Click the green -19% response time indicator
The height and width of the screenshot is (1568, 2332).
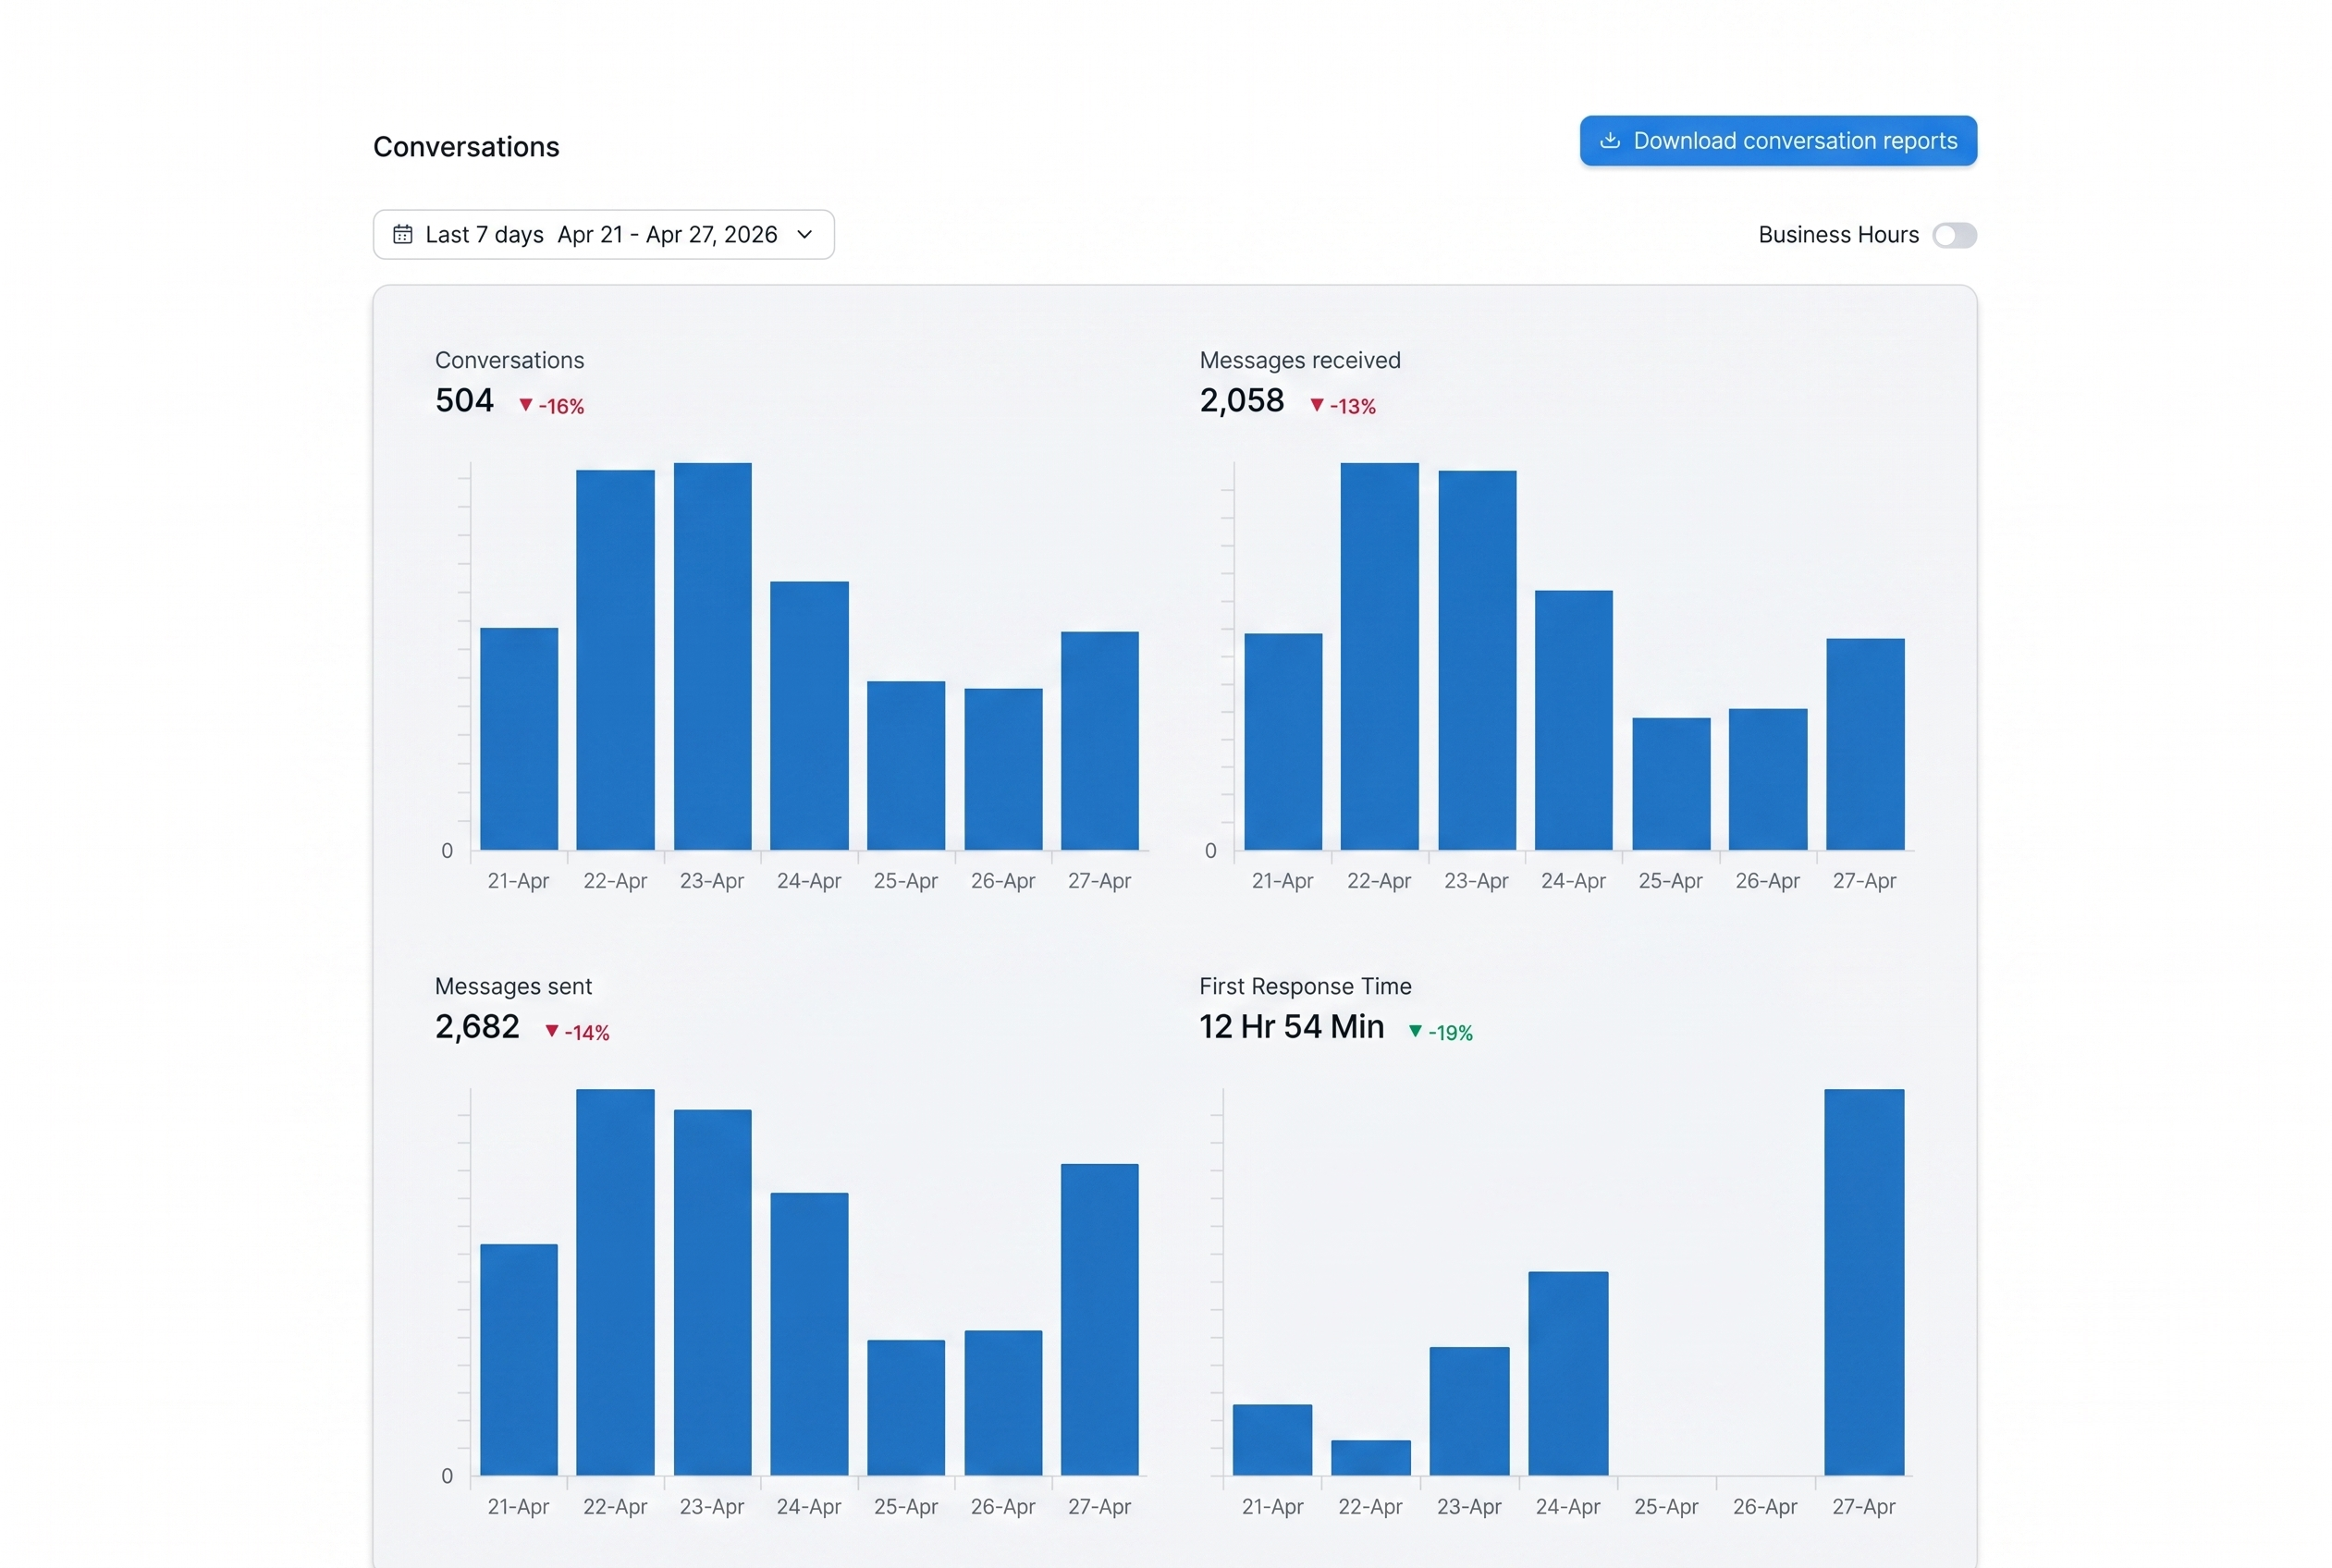(x=1440, y=1032)
